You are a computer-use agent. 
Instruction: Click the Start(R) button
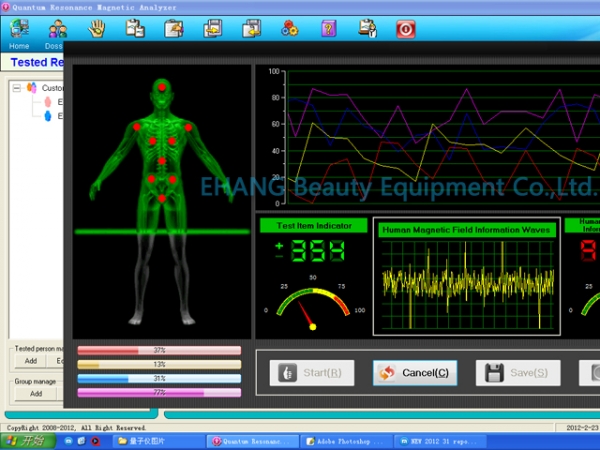312,373
